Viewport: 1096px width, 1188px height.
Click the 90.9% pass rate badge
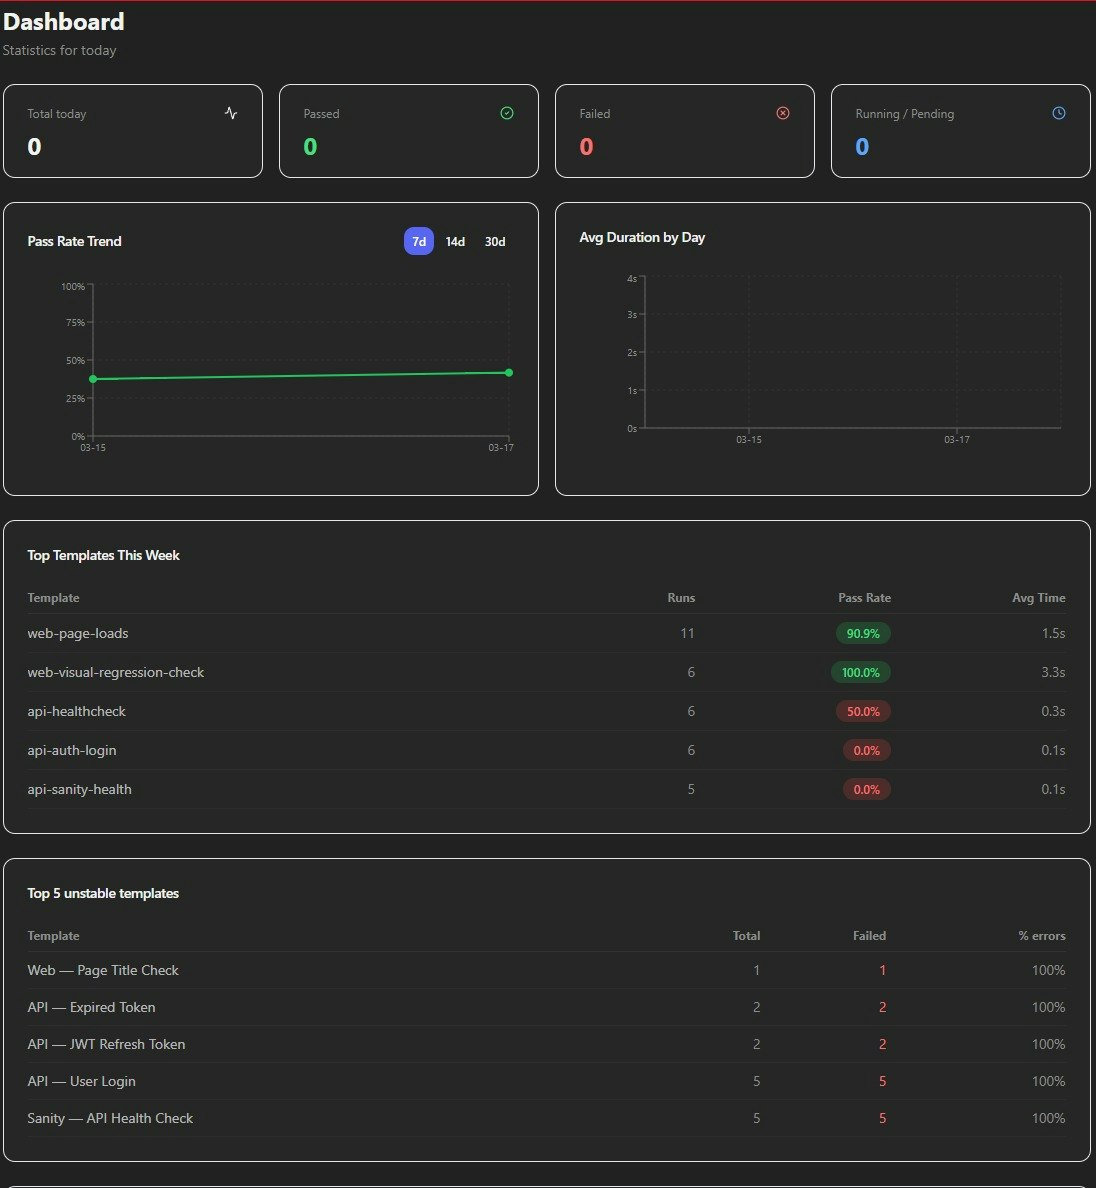pos(863,633)
